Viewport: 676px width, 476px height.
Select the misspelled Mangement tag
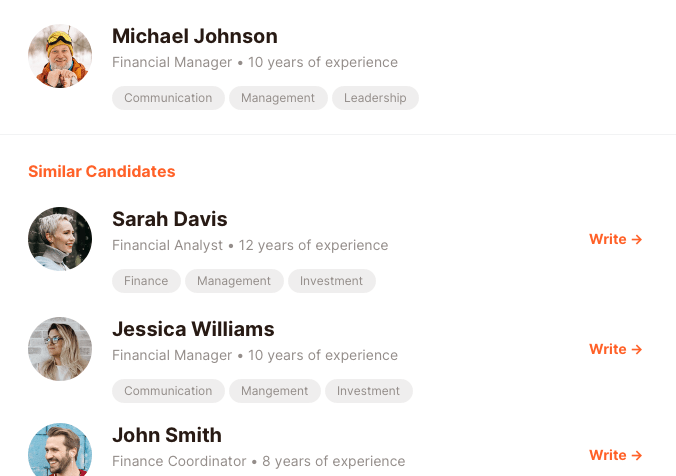tap(275, 391)
